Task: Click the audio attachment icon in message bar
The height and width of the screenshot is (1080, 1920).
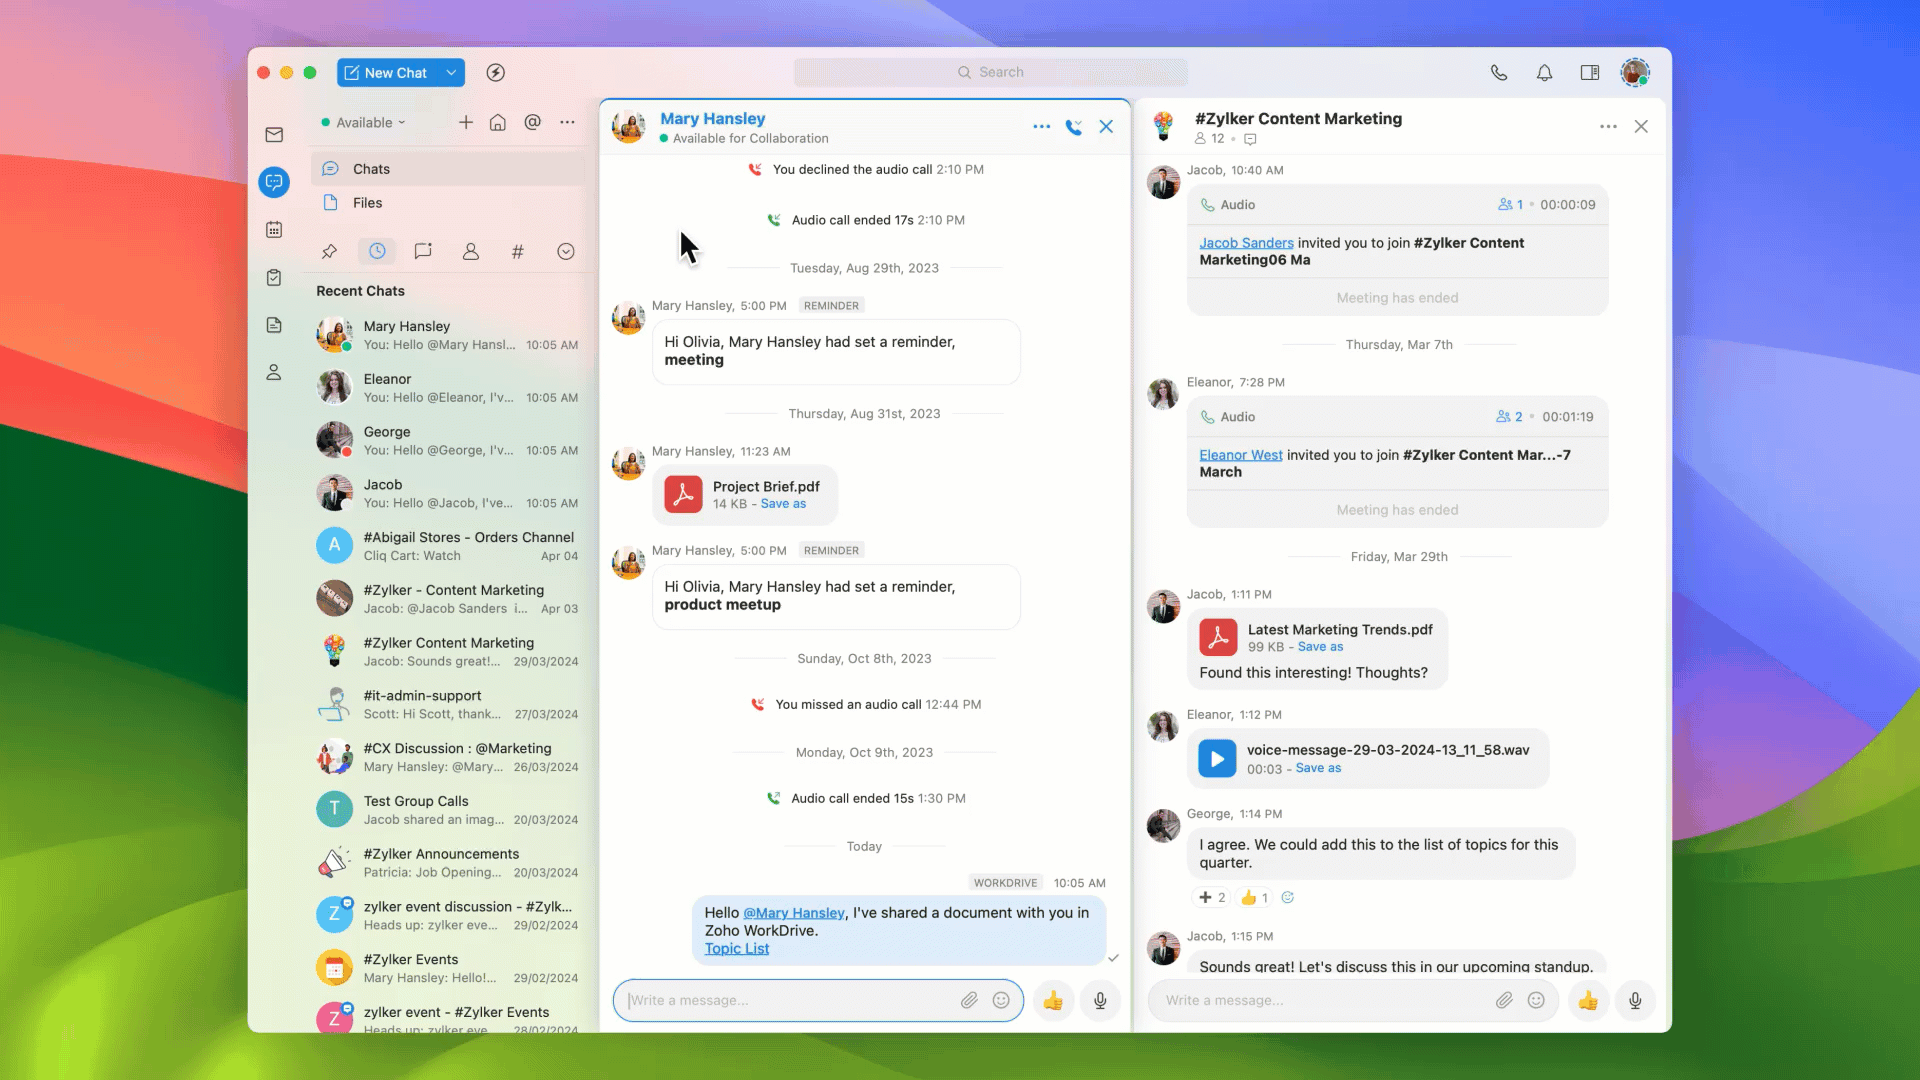Action: [x=1100, y=1000]
